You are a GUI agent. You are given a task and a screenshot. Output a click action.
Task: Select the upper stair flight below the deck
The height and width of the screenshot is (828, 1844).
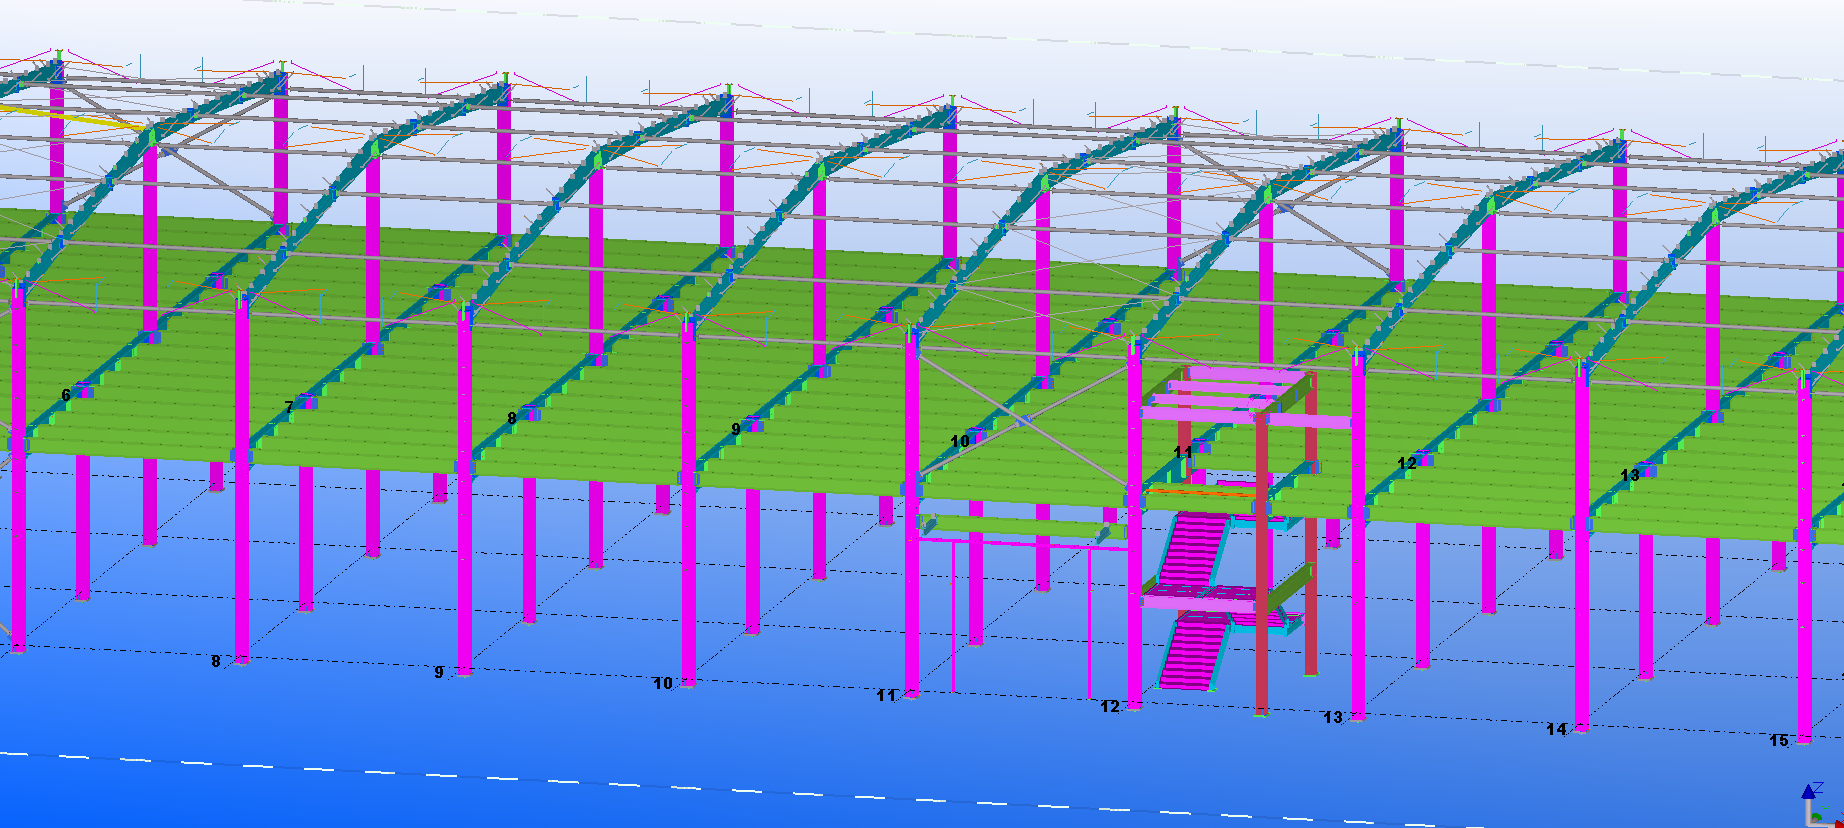(x=1194, y=548)
